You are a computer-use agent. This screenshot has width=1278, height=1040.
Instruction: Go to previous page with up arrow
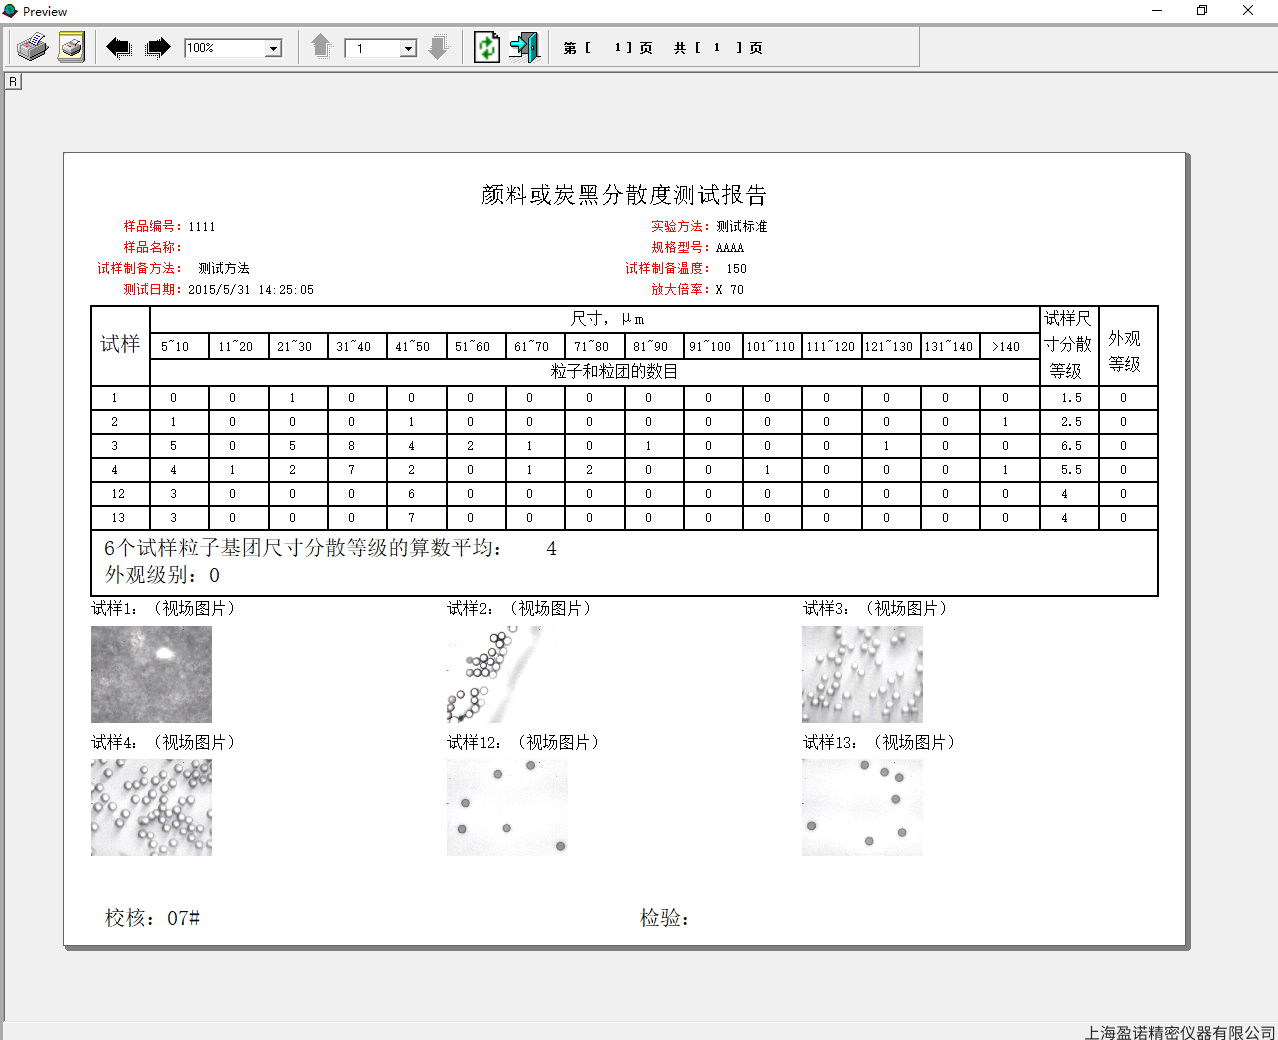click(x=321, y=47)
